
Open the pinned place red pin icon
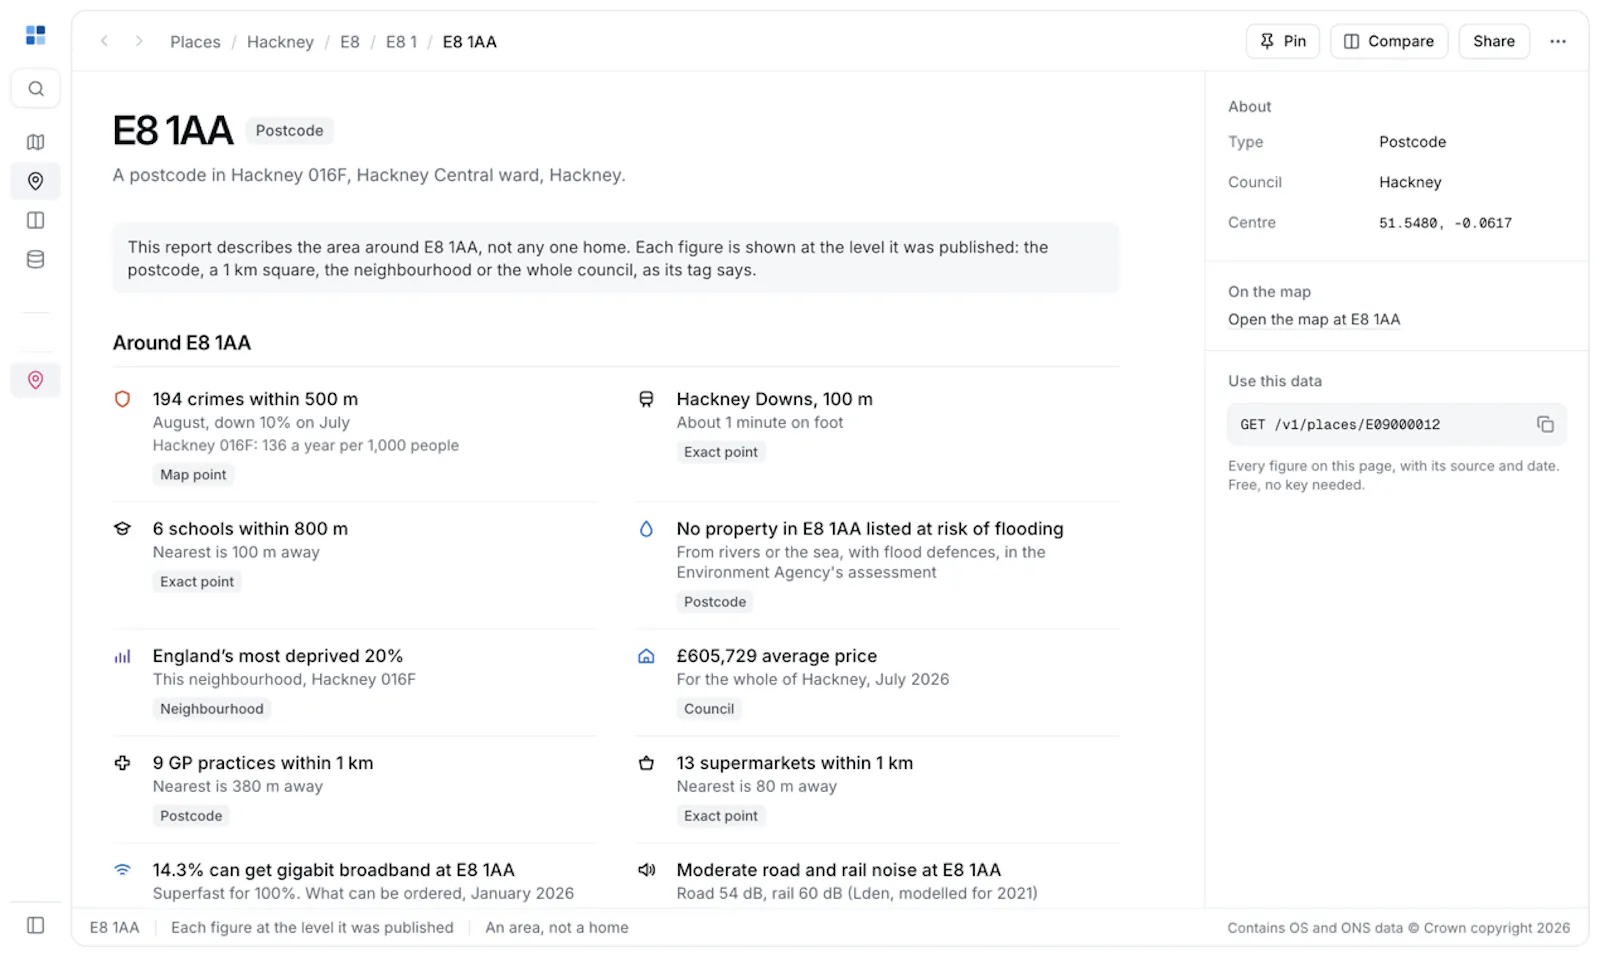click(35, 380)
